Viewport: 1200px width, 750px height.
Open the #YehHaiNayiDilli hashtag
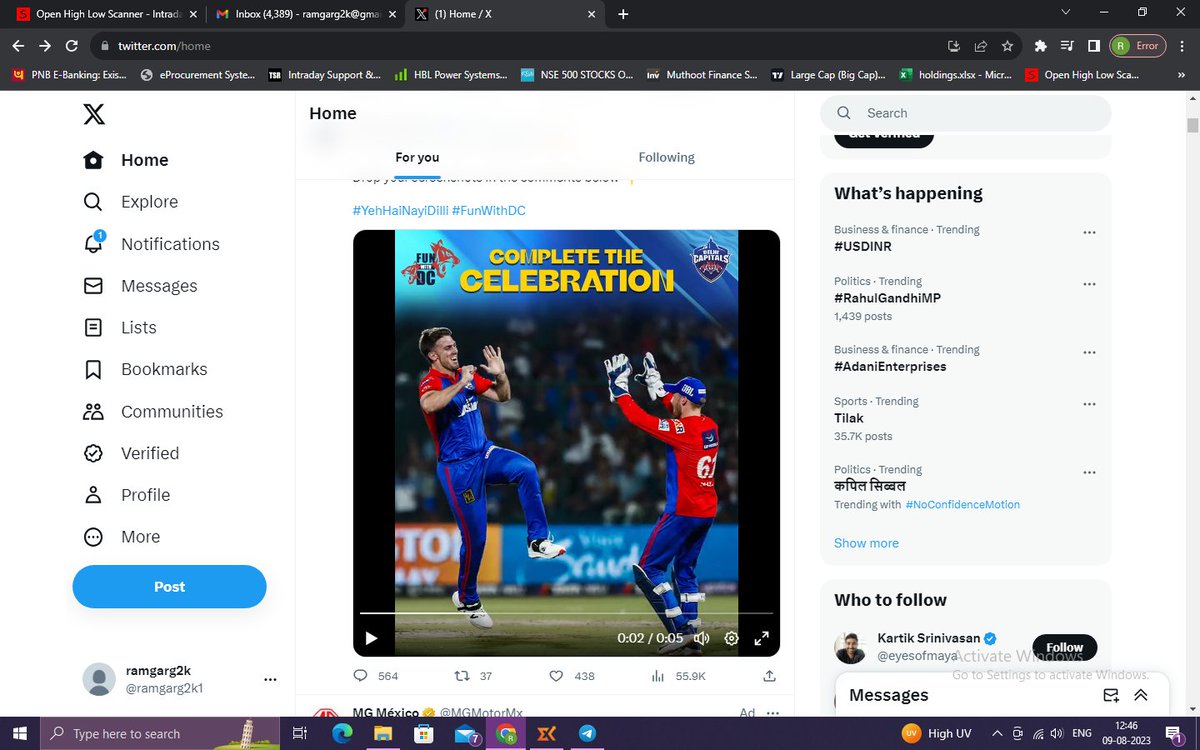(x=400, y=210)
